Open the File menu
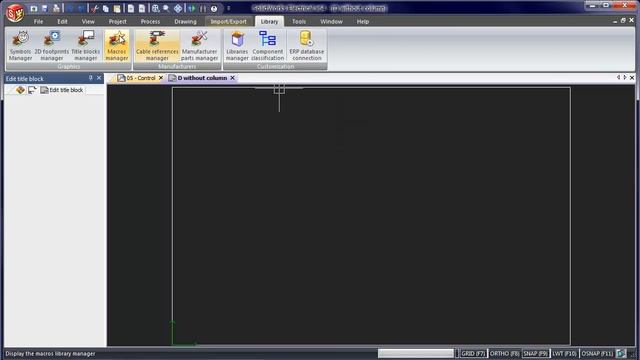Image resolution: width=640 pixels, height=360 pixels. pos(38,21)
